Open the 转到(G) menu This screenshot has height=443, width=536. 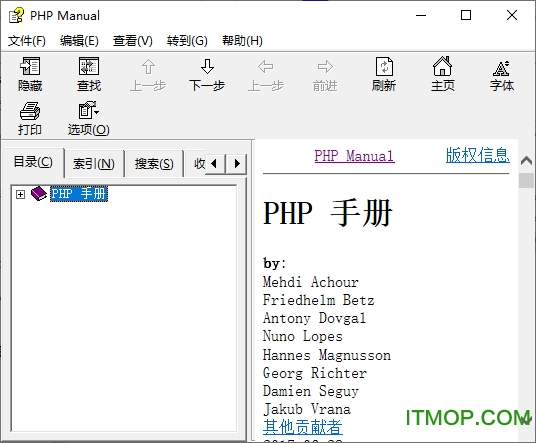[x=187, y=41]
